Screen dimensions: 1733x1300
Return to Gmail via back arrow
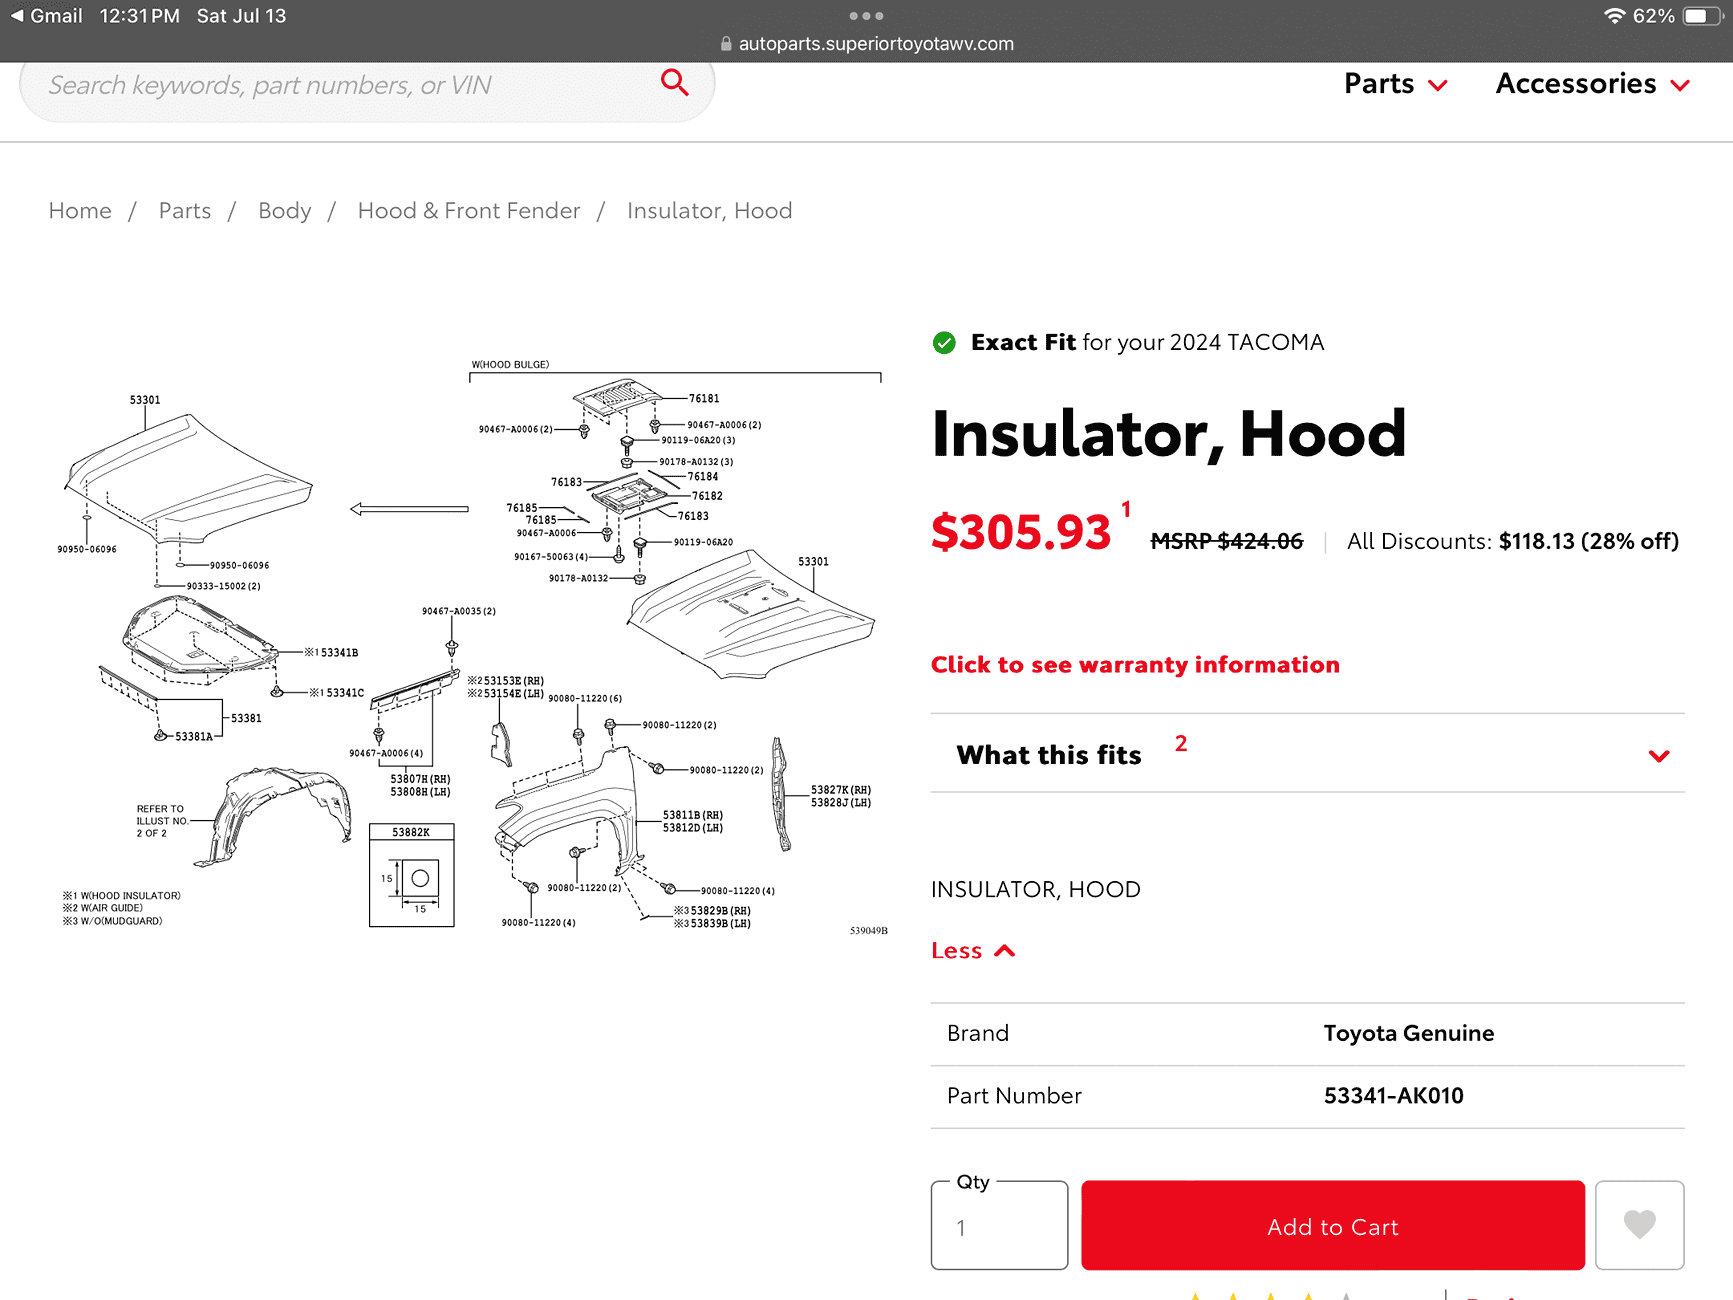tap(46, 16)
